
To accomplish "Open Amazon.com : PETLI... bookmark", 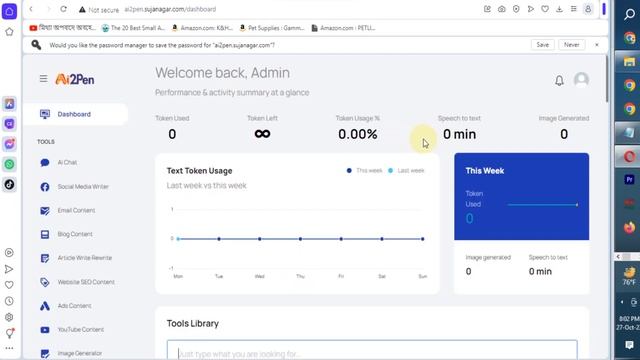I will coord(343,28).
